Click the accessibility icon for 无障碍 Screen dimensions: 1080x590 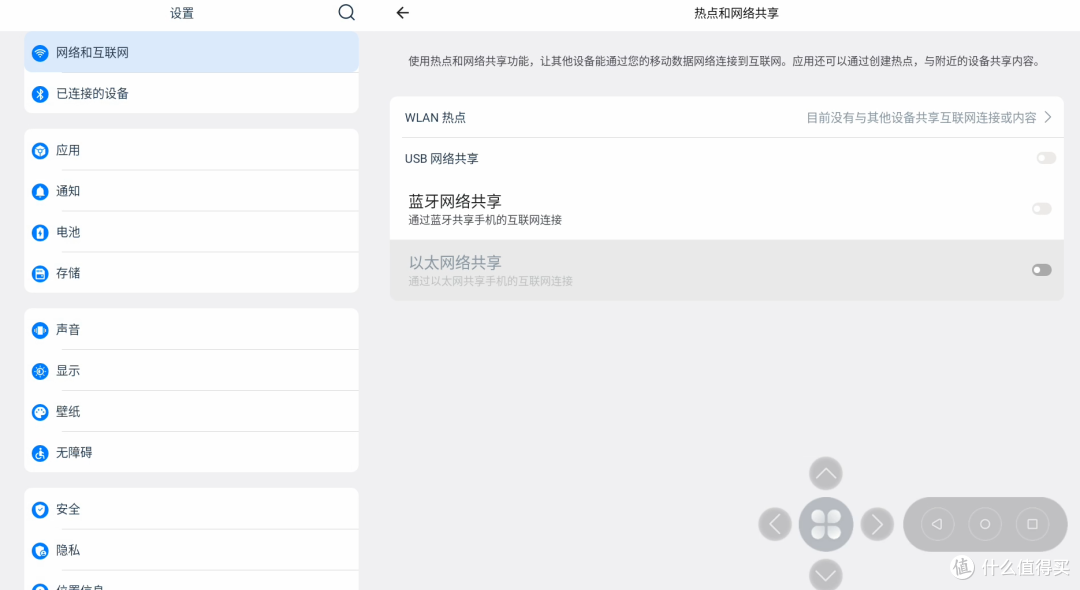coord(40,453)
